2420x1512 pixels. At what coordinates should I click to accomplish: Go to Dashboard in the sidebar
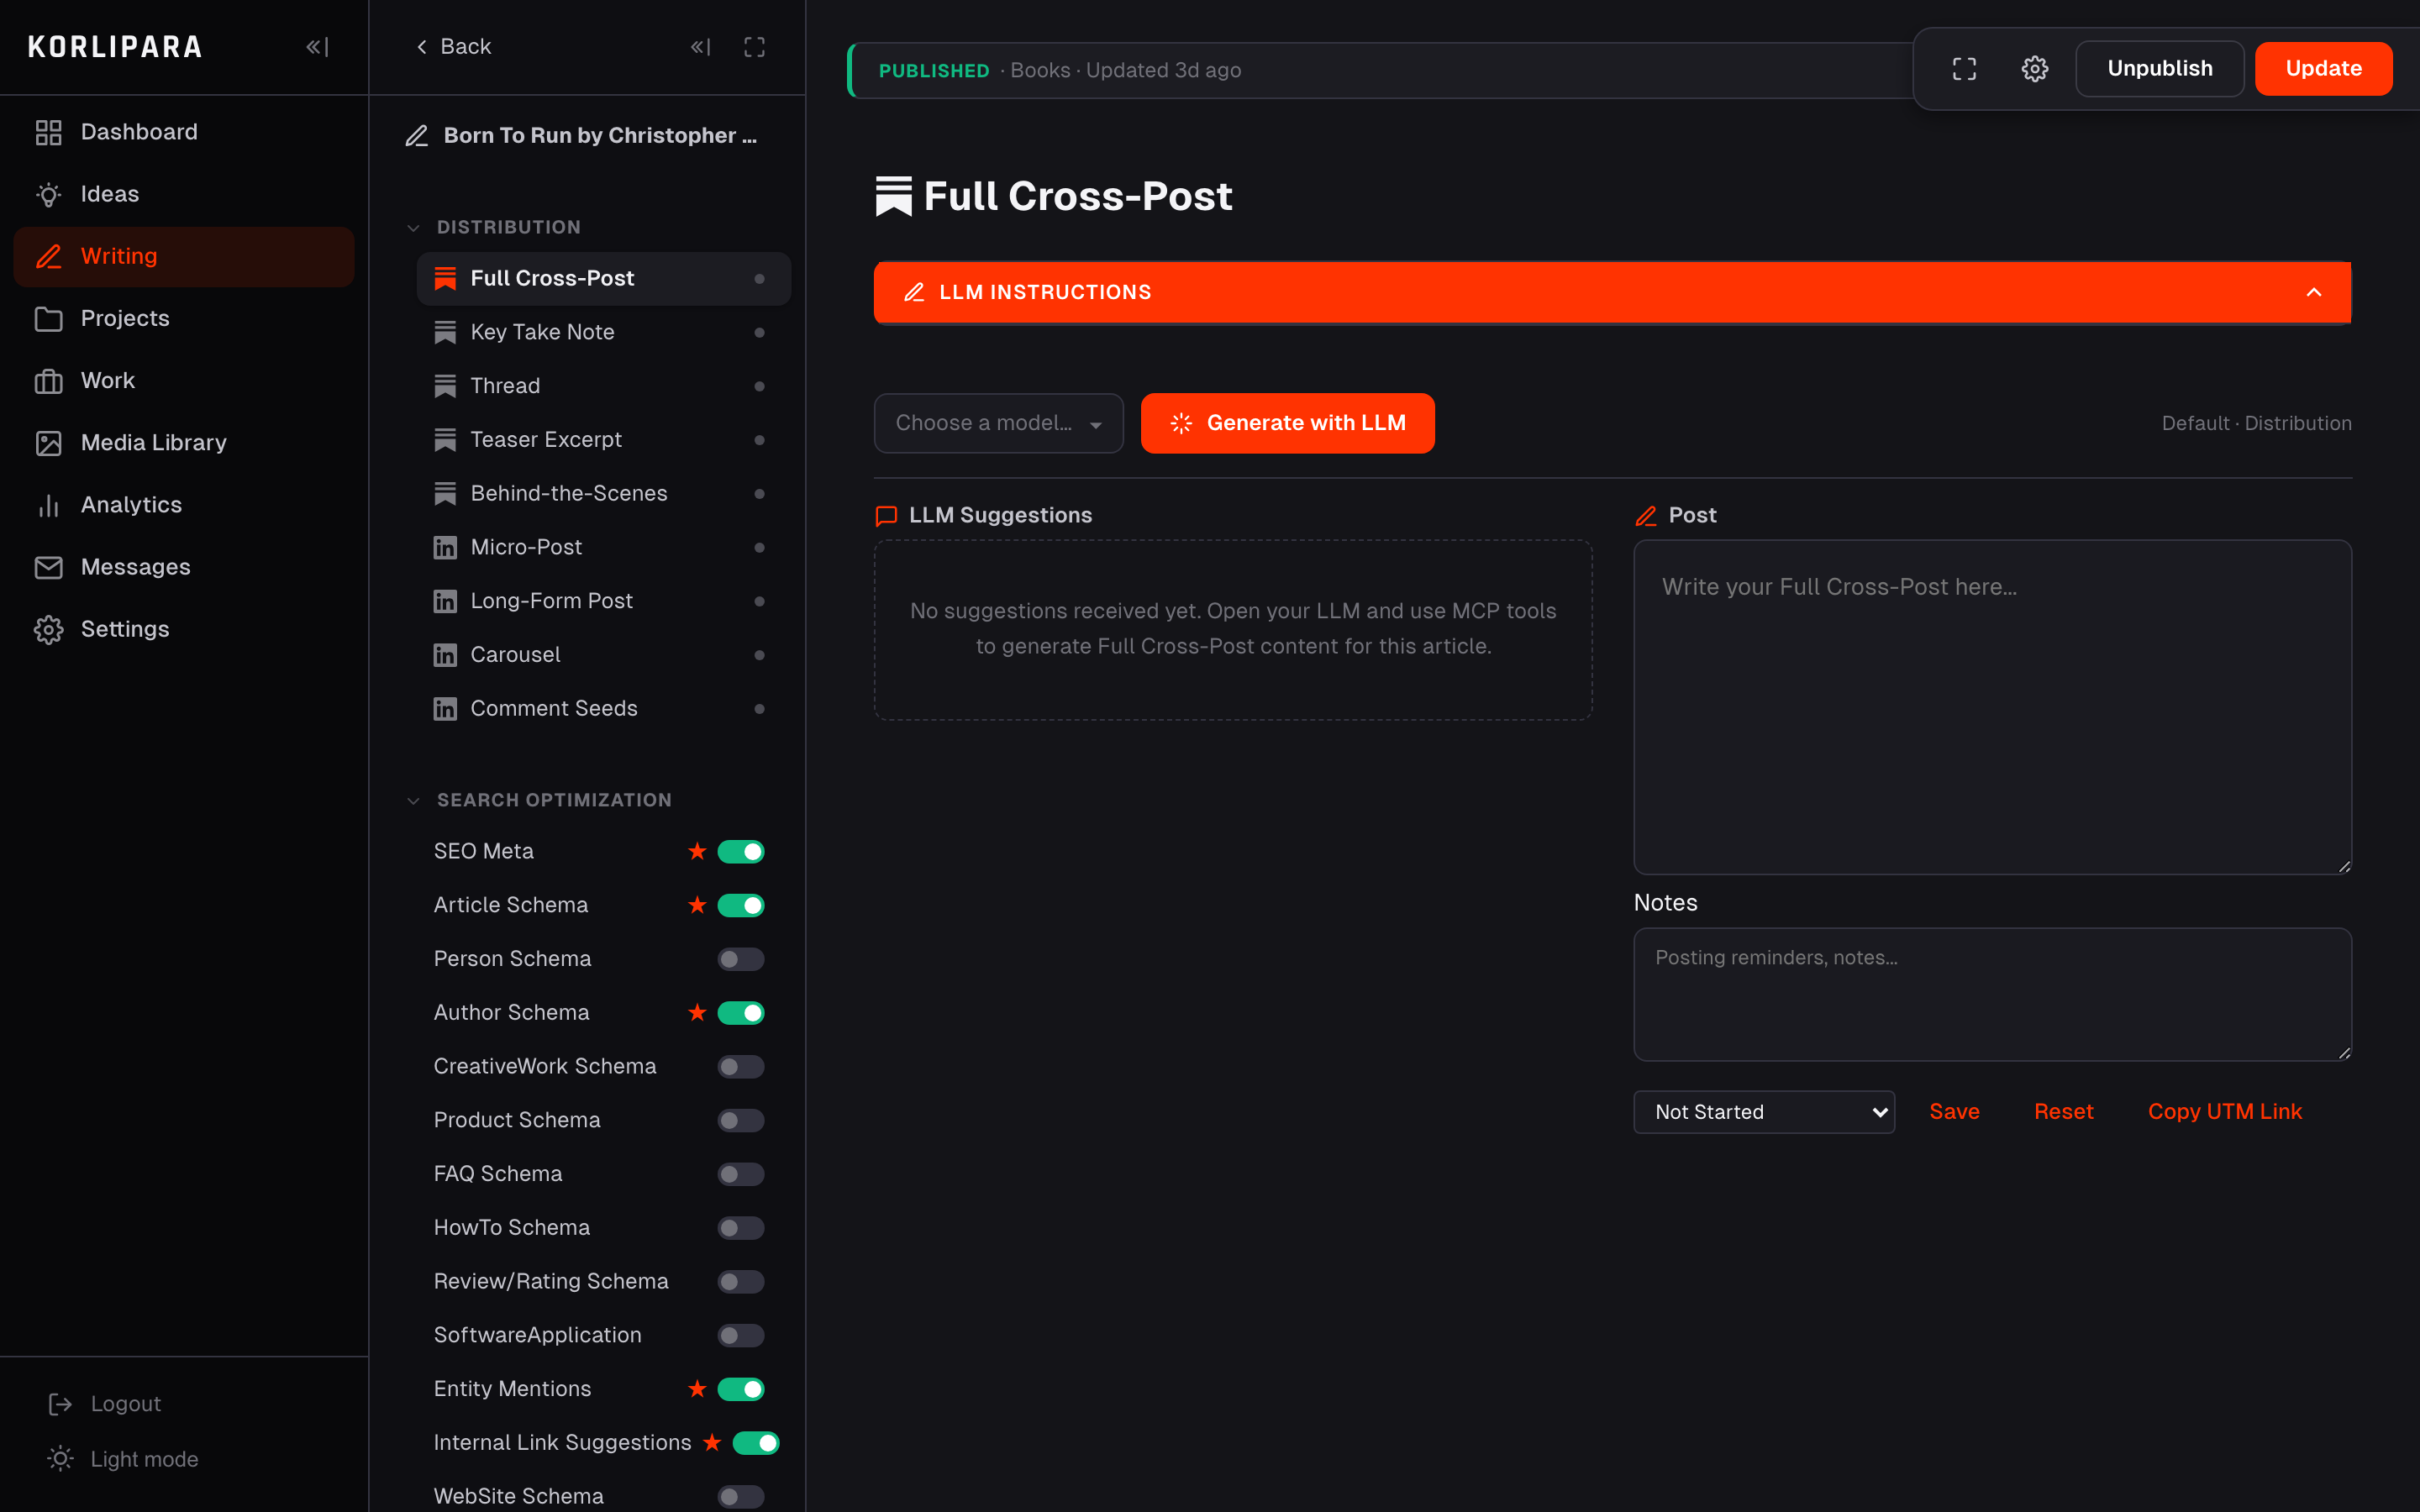tap(184, 132)
